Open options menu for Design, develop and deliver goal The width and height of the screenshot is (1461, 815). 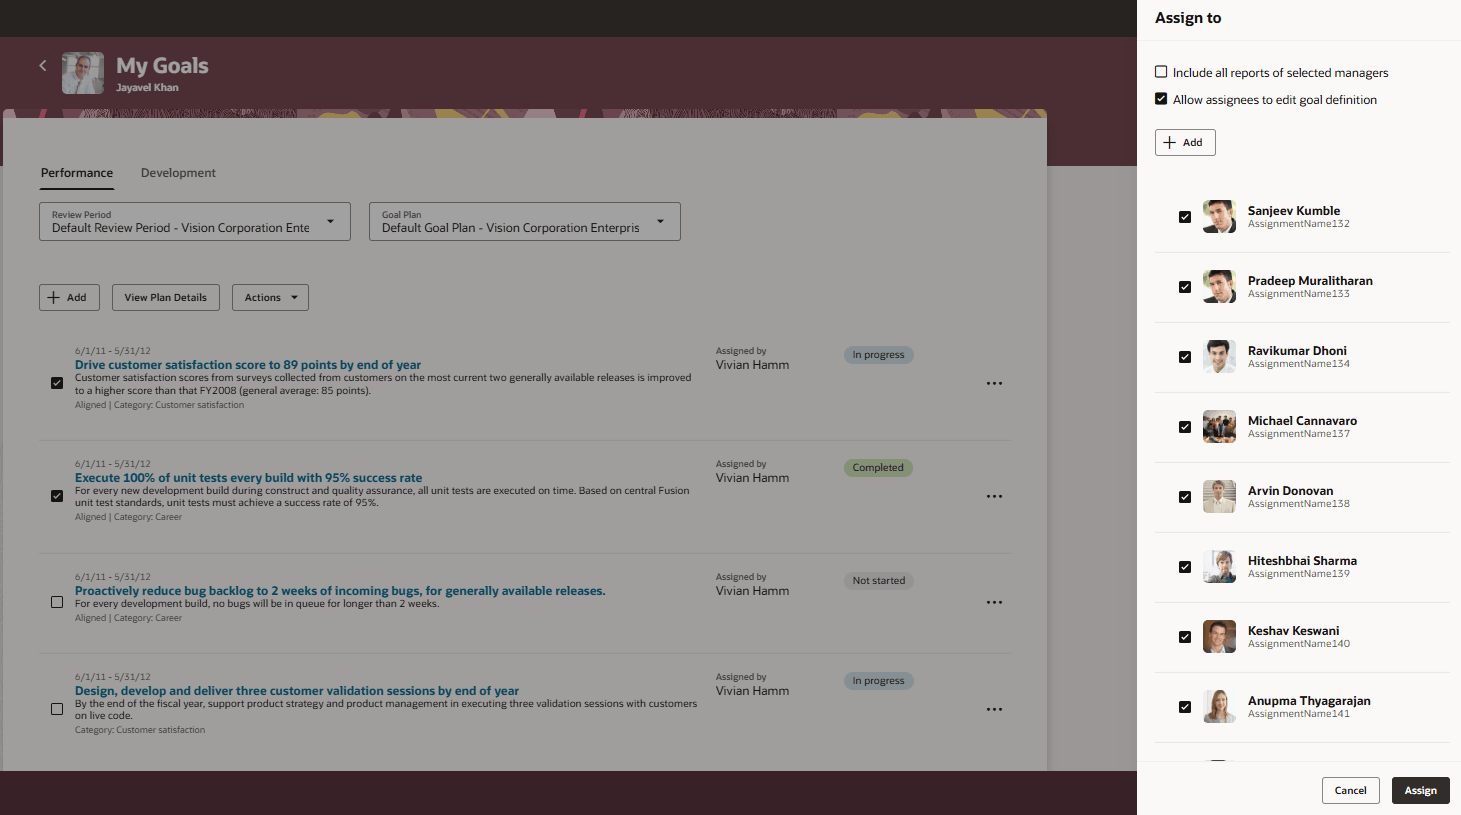pos(994,710)
